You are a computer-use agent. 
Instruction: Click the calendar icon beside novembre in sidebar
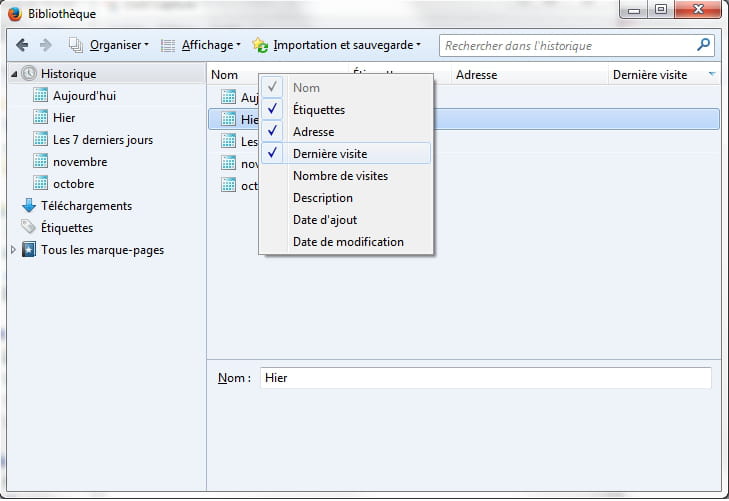[40, 162]
